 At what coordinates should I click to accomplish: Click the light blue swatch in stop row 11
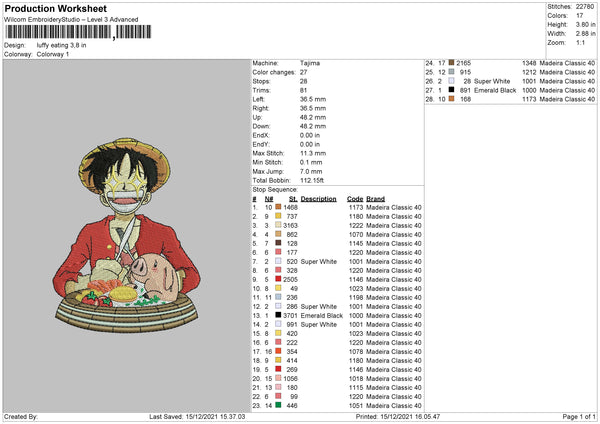coord(278,297)
